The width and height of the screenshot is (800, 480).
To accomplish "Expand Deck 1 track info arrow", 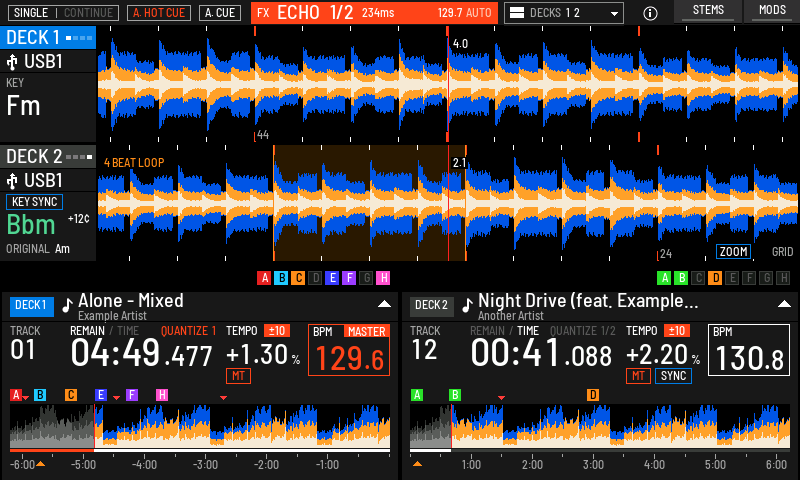I will coord(384,304).
